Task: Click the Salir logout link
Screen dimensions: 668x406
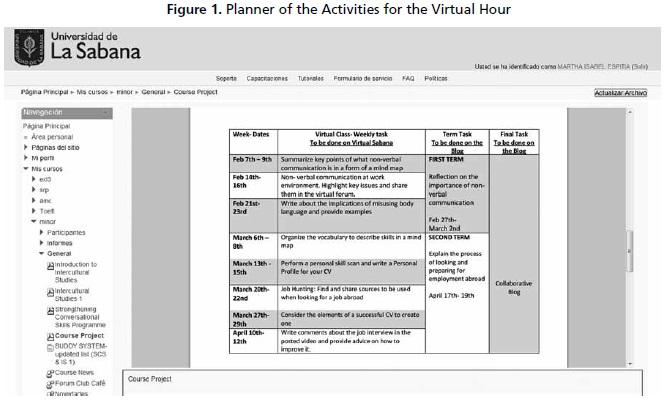Action: pyautogui.click(x=640, y=66)
